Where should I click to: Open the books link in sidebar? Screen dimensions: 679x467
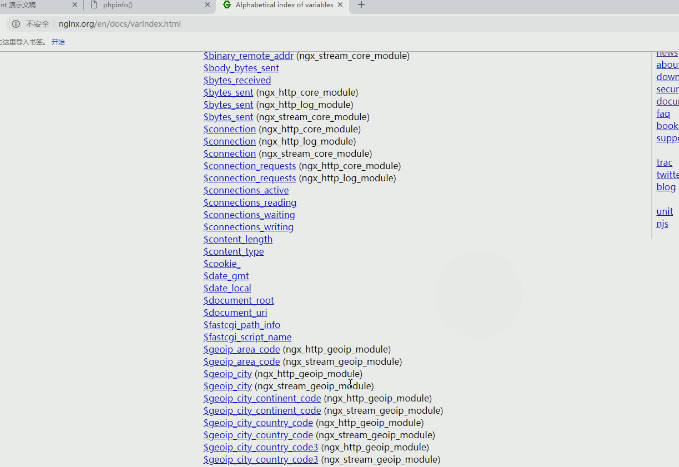[667, 126]
